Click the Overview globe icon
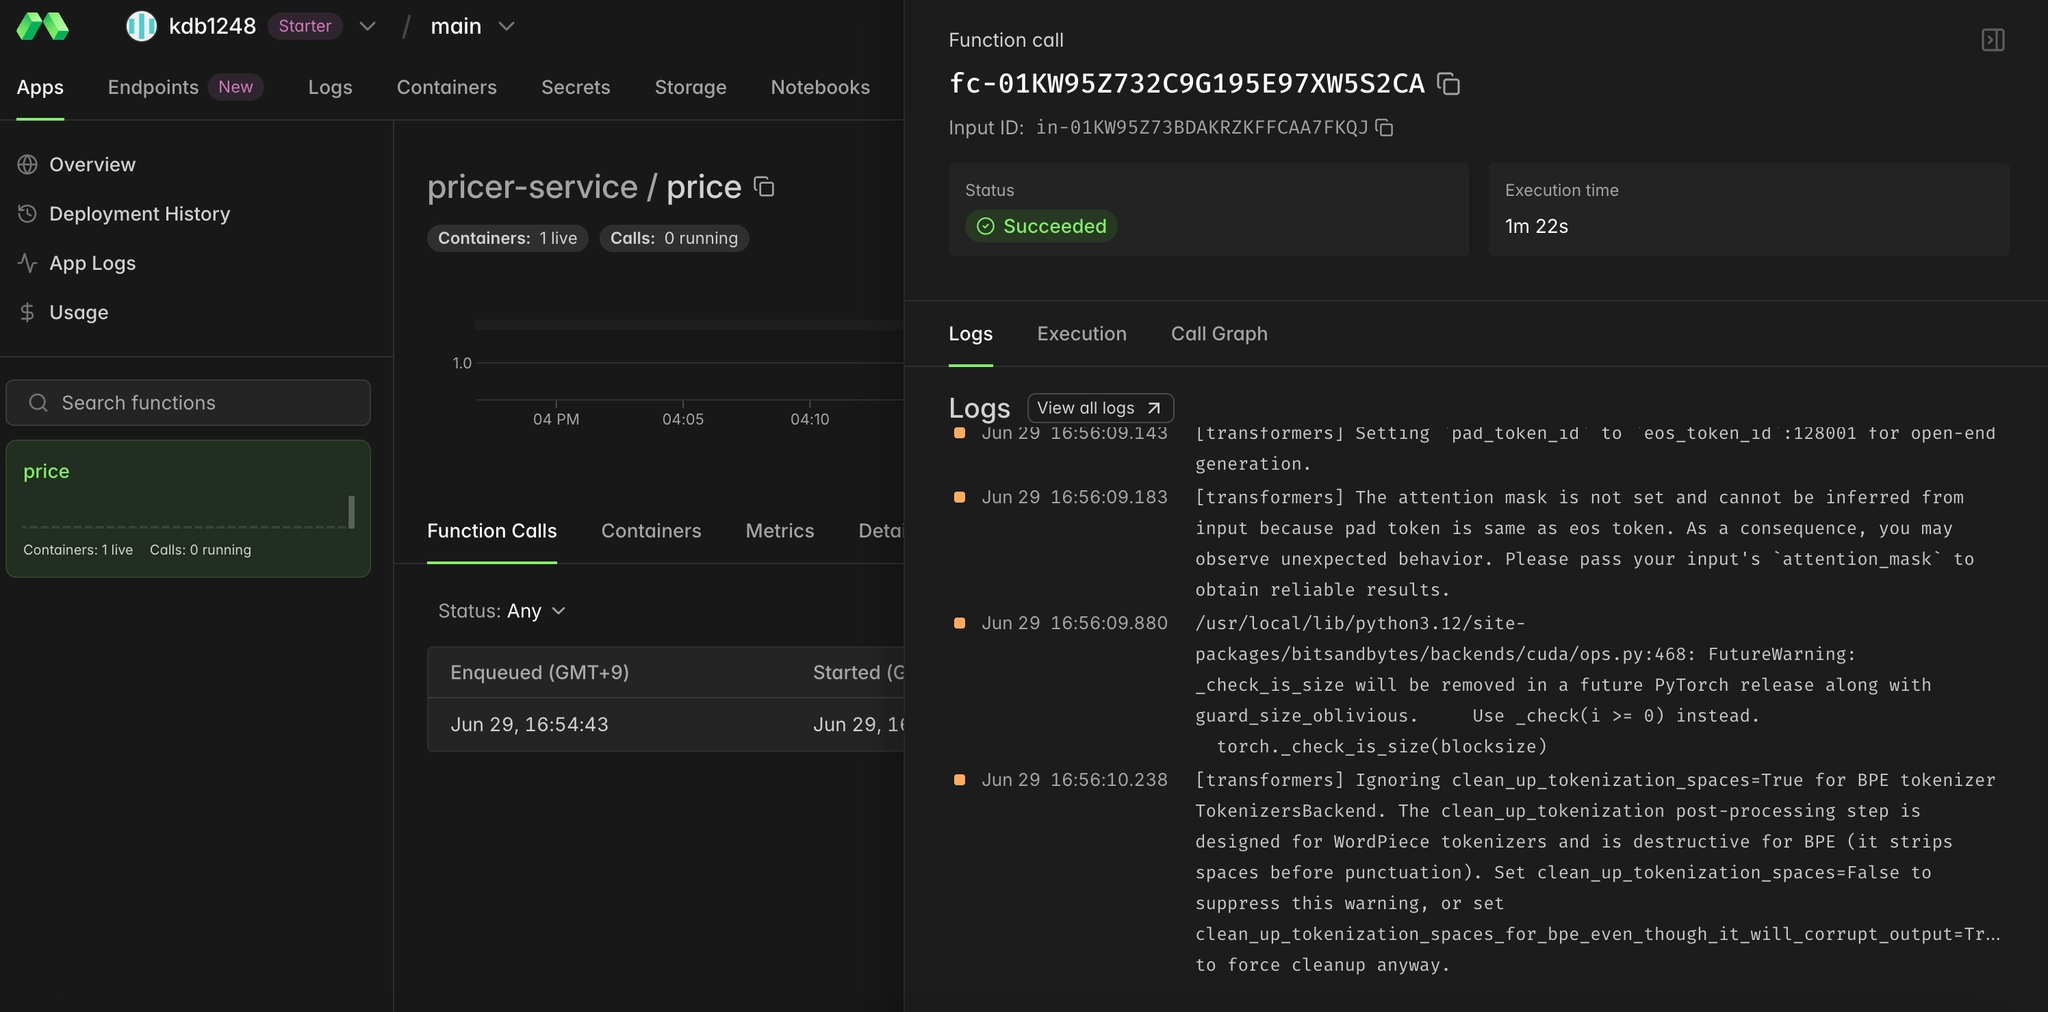 [x=28, y=164]
